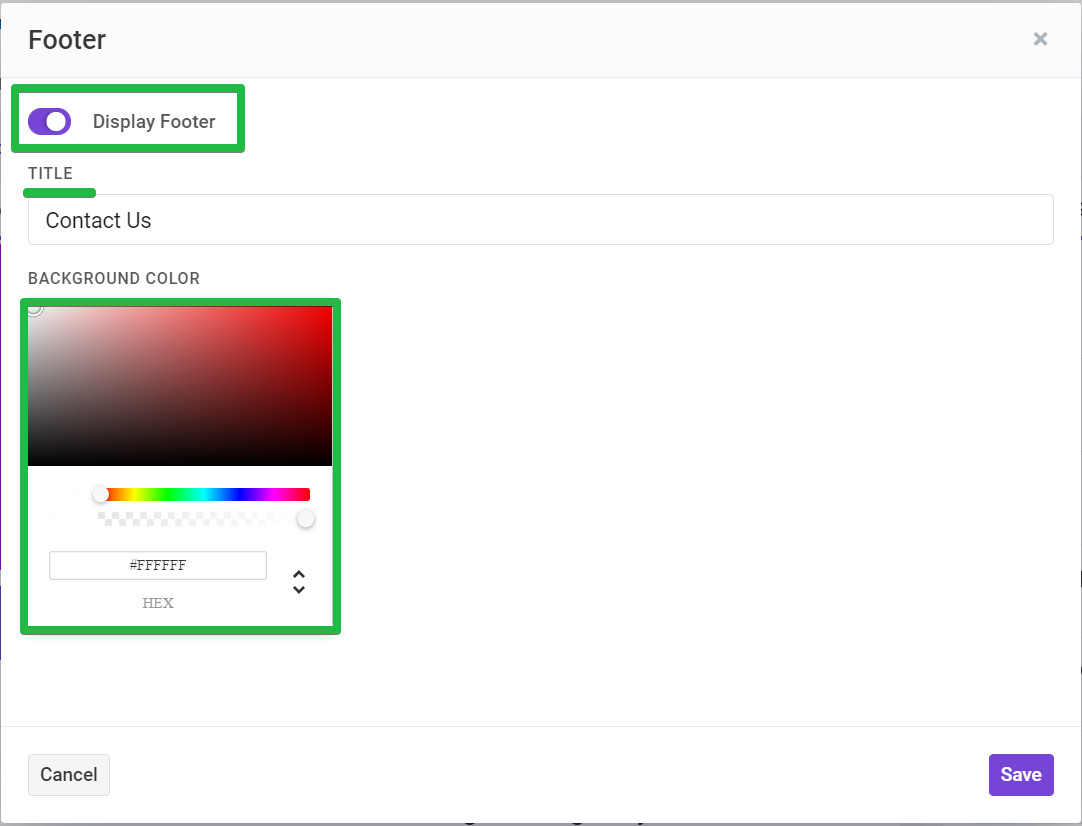The image size is (1082, 826).
Task: Click inside the red saturation color area
Action: point(180,386)
